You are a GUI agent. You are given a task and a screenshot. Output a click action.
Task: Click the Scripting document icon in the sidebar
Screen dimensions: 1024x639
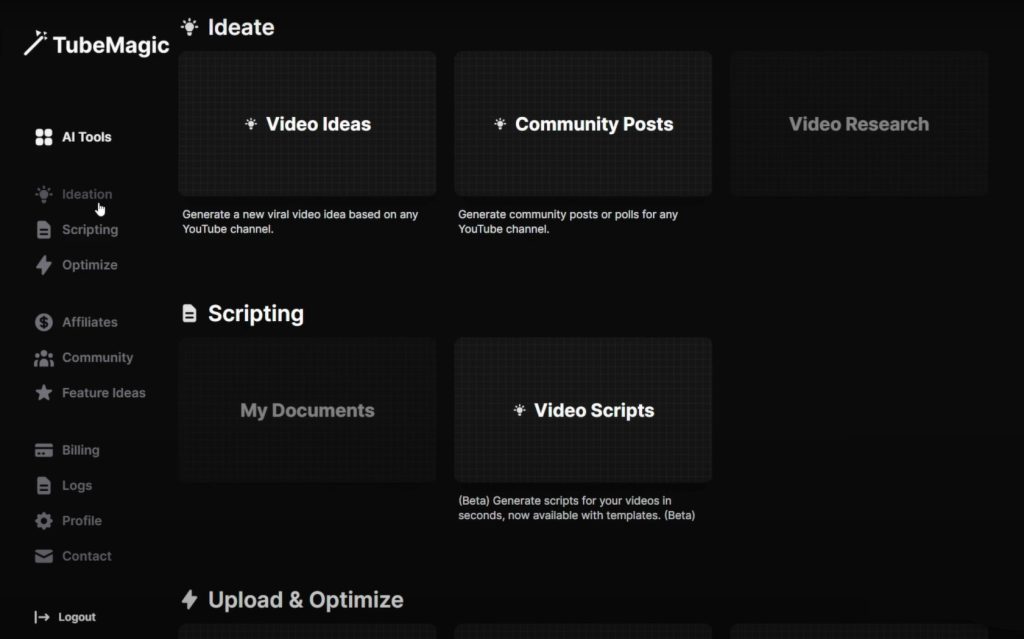click(42, 229)
